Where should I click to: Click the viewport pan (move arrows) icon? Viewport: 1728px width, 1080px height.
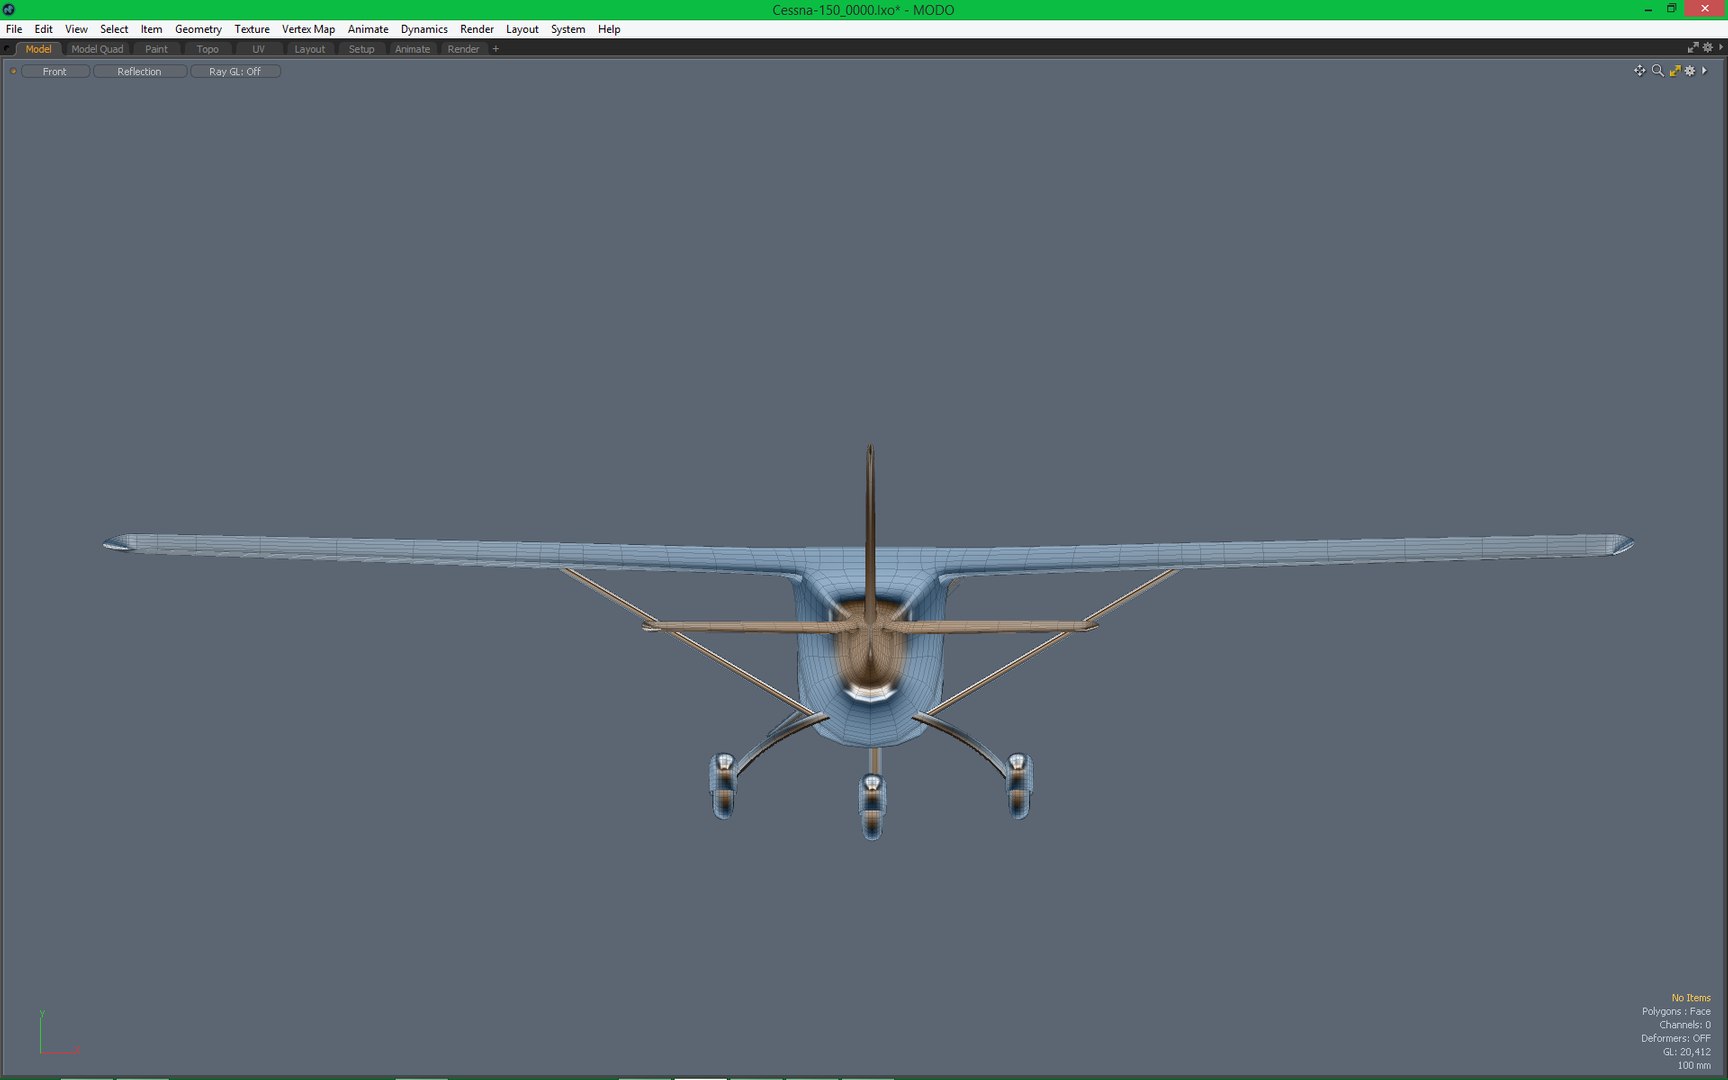(1639, 70)
